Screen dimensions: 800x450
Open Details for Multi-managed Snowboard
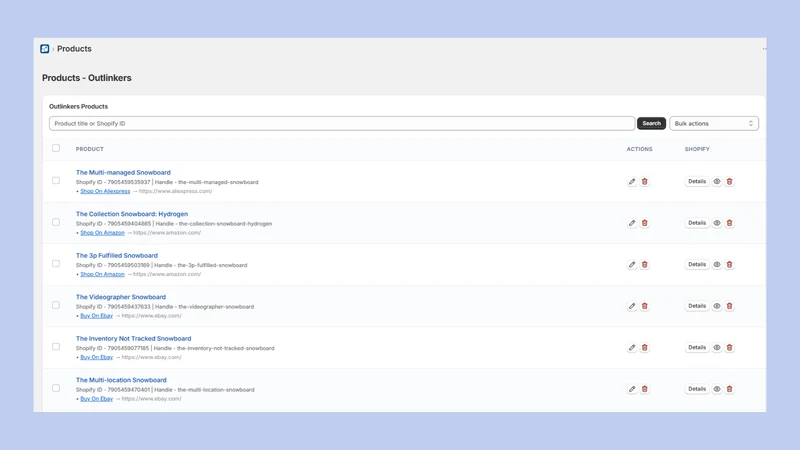point(697,182)
